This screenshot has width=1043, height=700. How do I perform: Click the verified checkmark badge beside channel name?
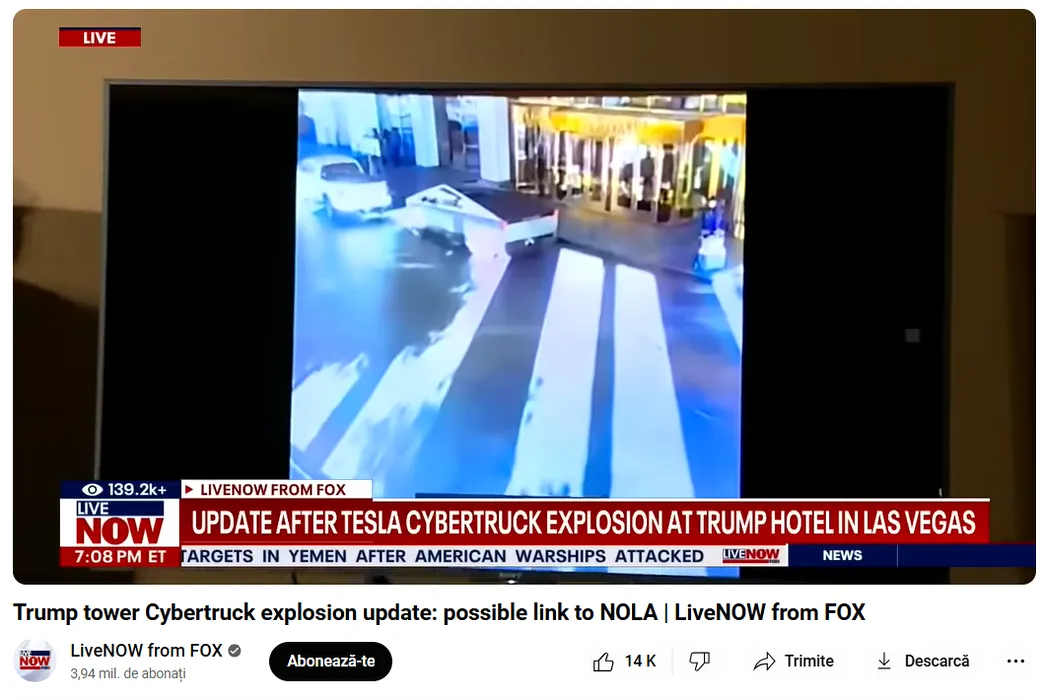click(x=235, y=651)
